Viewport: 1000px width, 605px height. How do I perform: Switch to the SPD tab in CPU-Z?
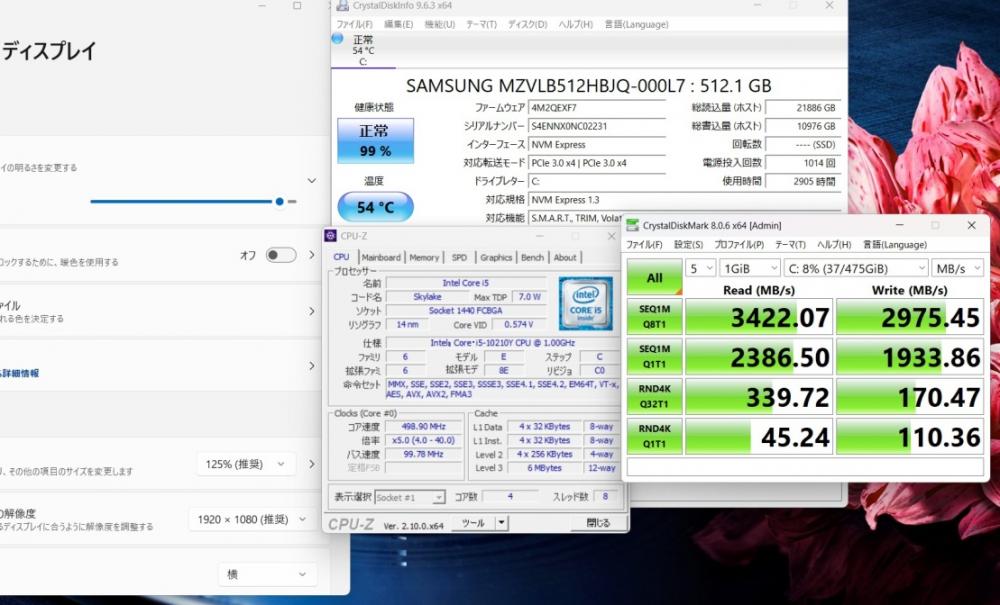click(459, 258)
